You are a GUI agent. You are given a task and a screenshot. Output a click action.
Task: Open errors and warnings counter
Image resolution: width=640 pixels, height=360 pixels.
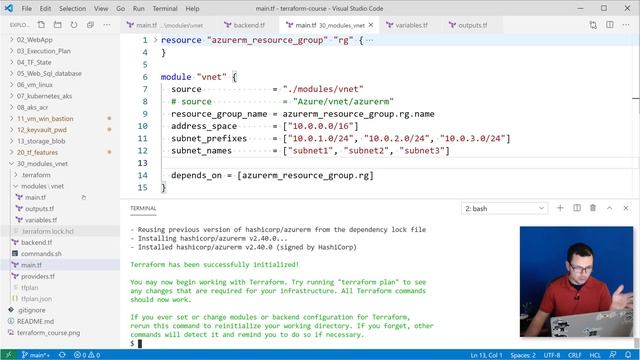tap(87, 355)
